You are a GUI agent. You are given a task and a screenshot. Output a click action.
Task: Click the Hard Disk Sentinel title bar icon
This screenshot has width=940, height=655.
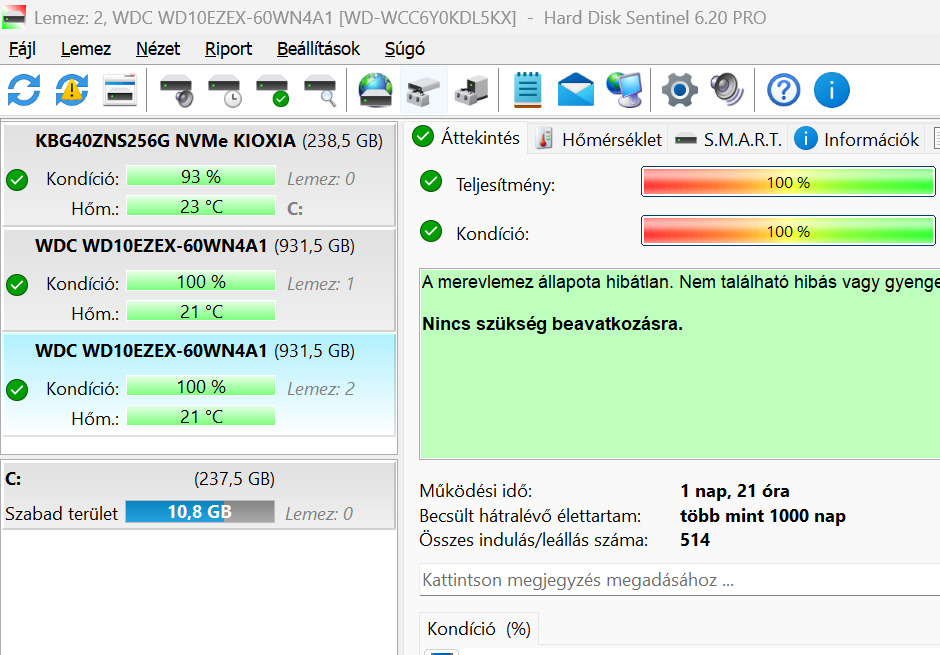(14, 17)
